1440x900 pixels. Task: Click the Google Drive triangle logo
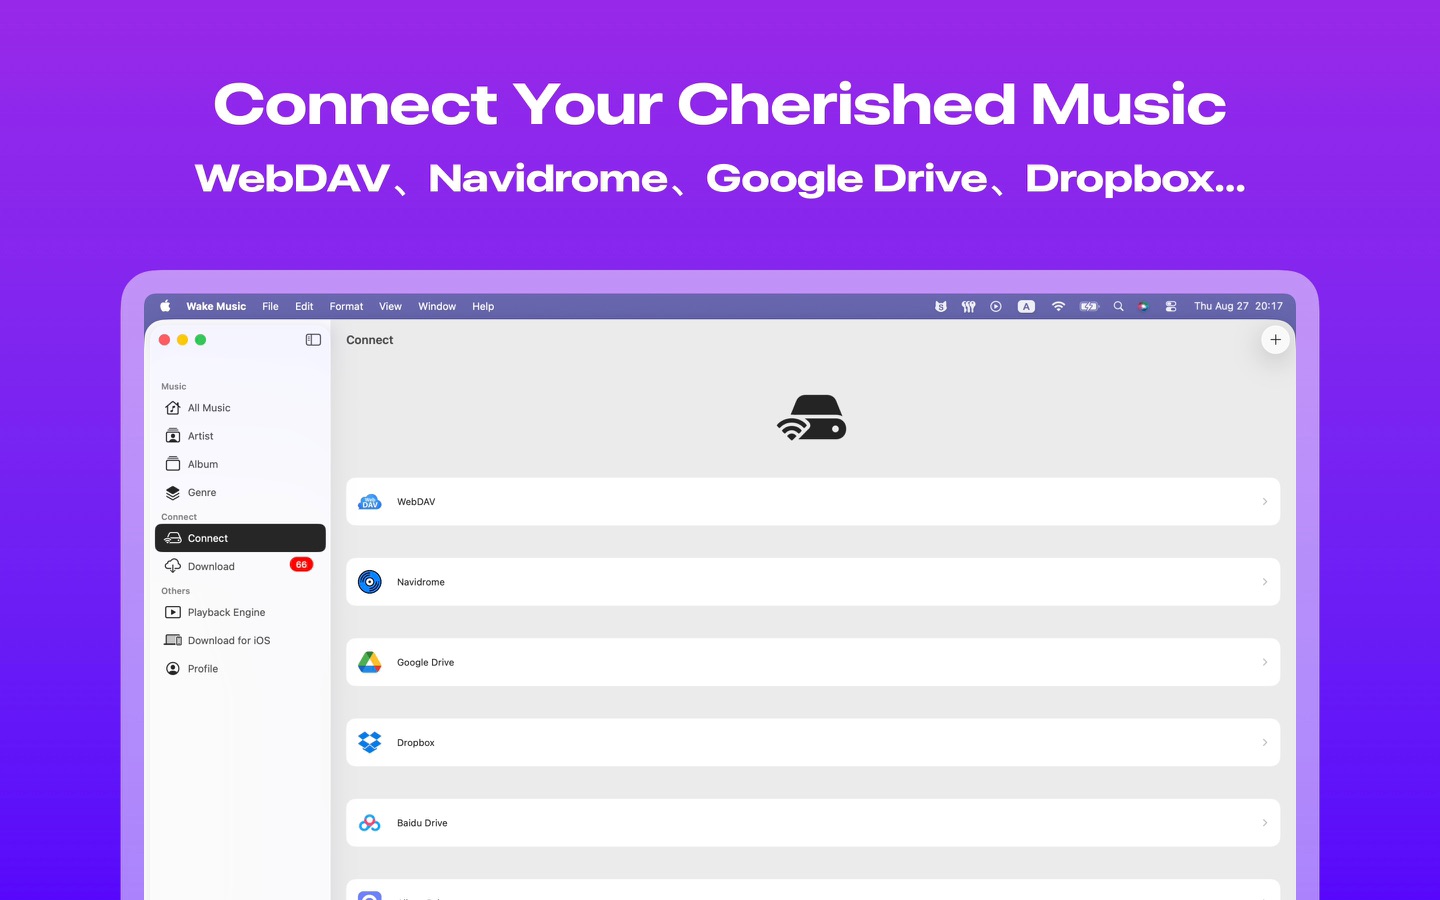click(370, 662)
